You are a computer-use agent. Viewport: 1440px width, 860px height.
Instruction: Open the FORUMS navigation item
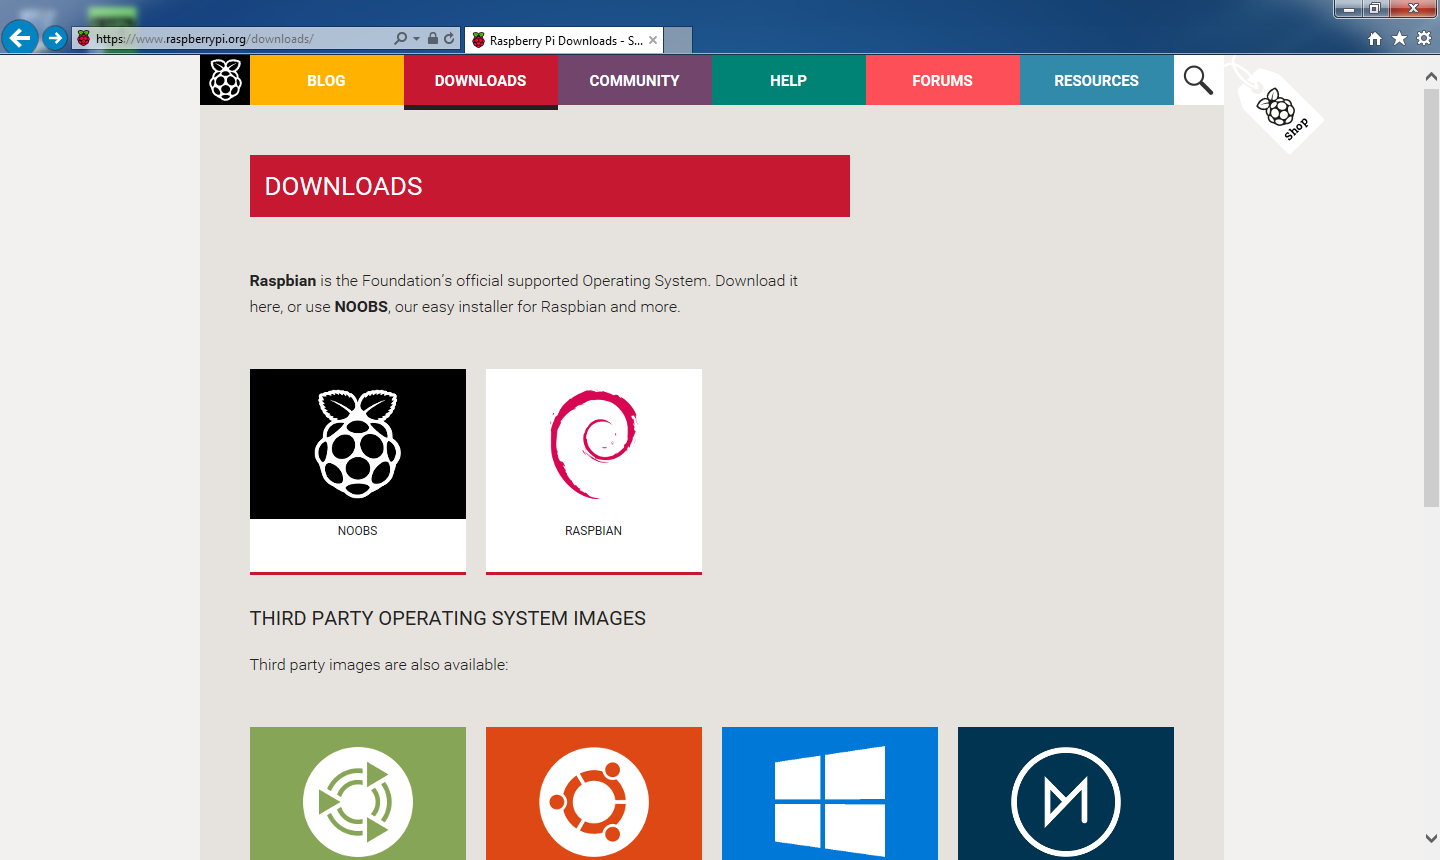tap(942, 80)
